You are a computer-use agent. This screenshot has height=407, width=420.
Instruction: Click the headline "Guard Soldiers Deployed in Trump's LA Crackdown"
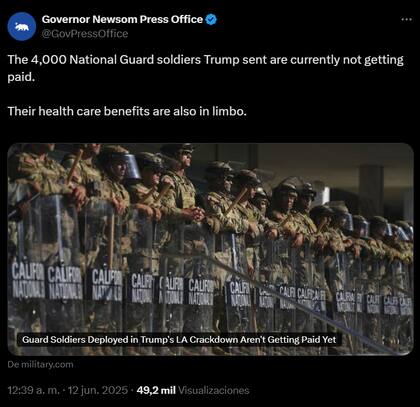[x=179, y=340]
